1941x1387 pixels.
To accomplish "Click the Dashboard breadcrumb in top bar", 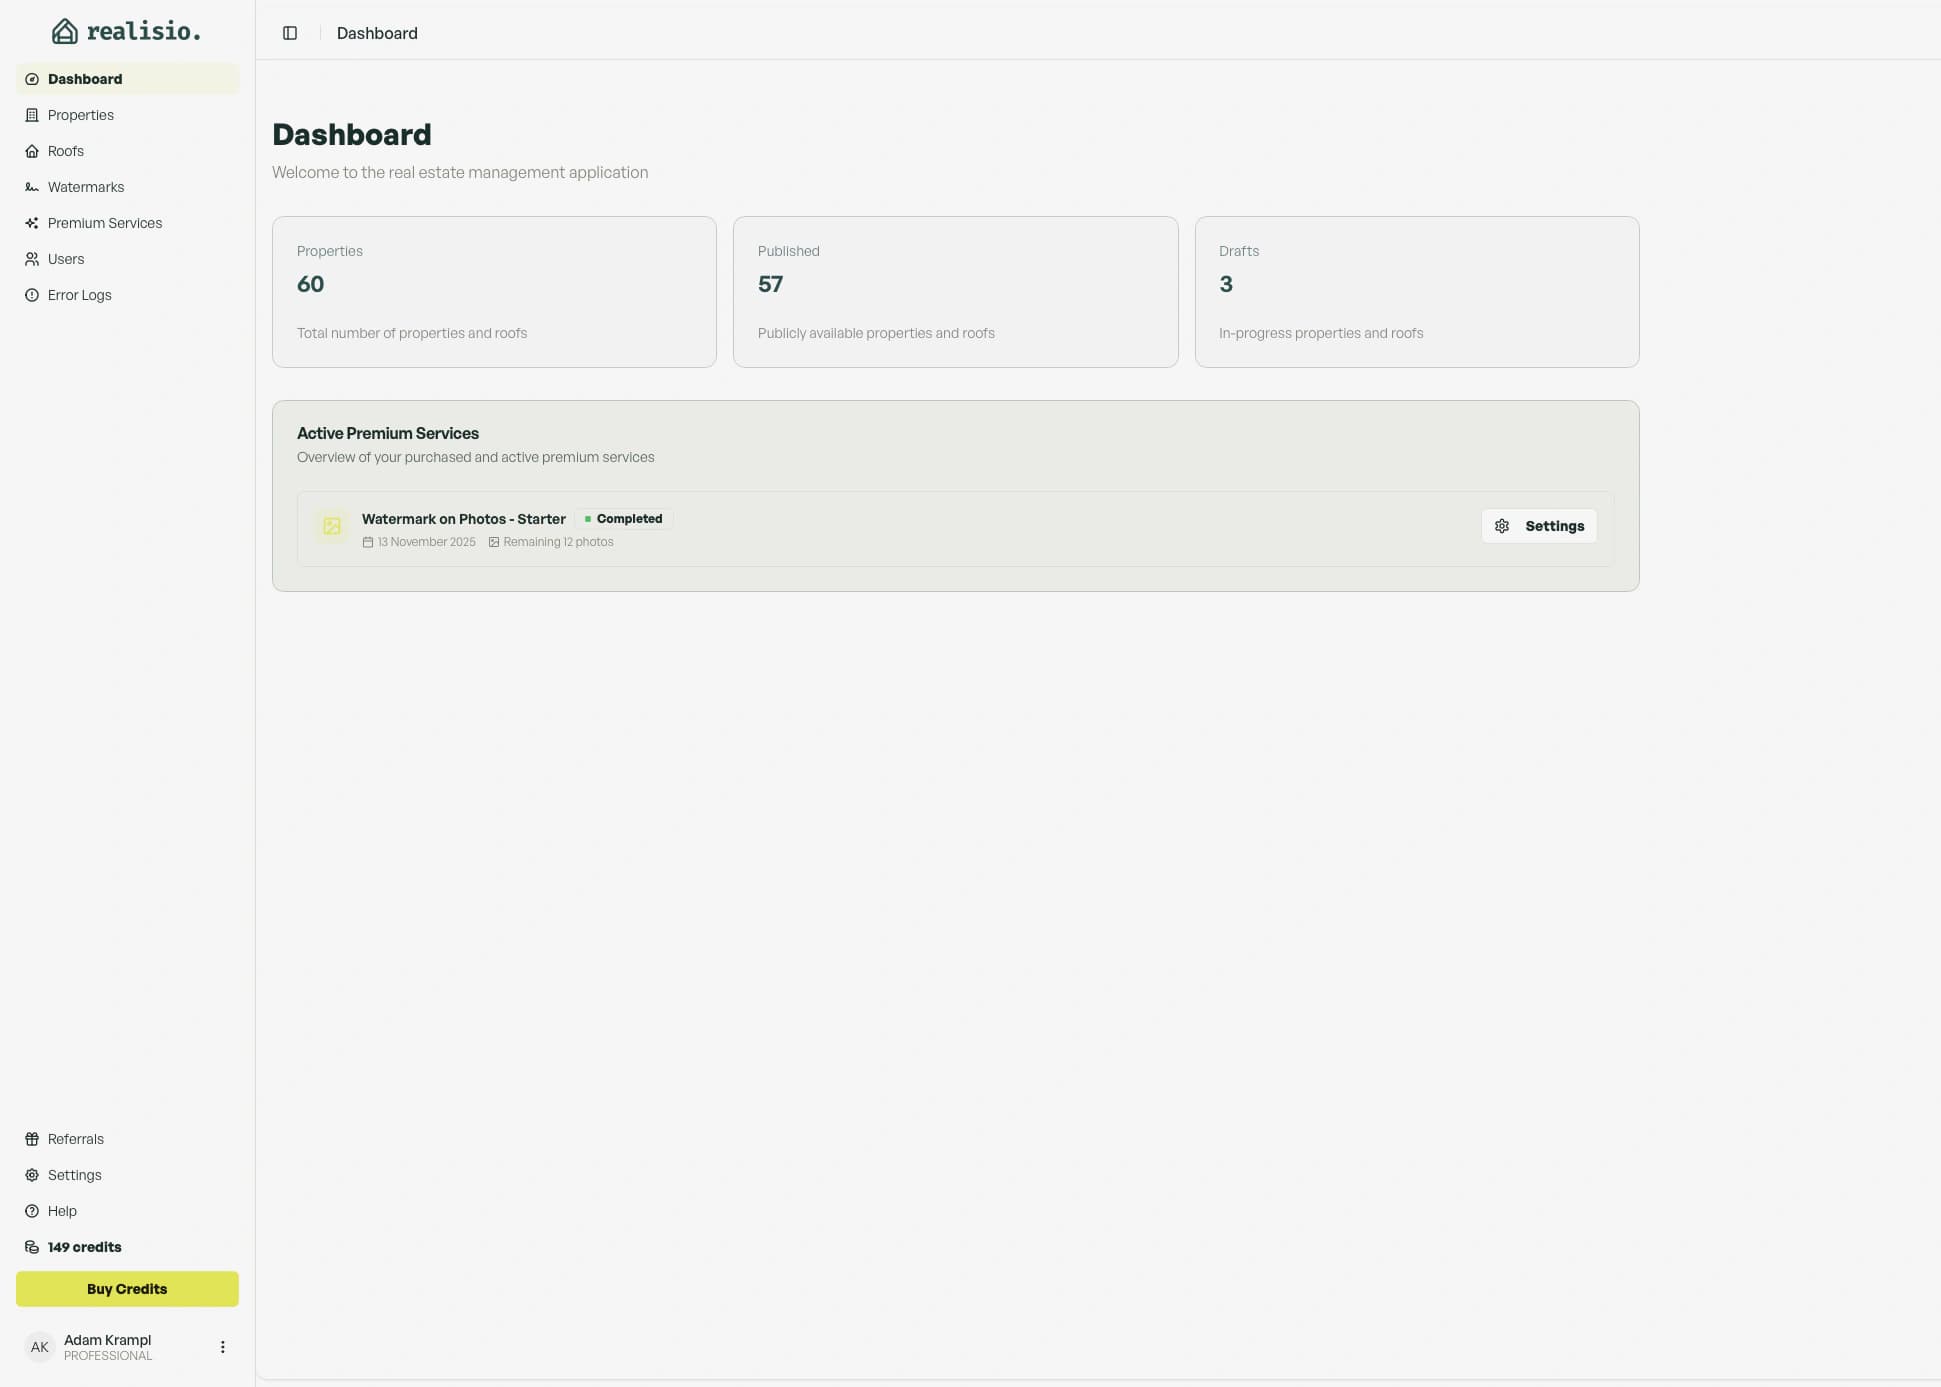I will point(377,33).
